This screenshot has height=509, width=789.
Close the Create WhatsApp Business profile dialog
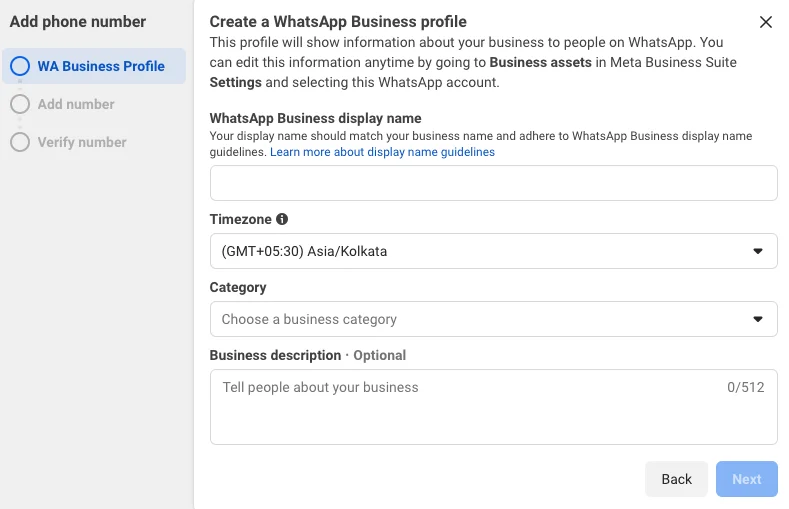766,22
